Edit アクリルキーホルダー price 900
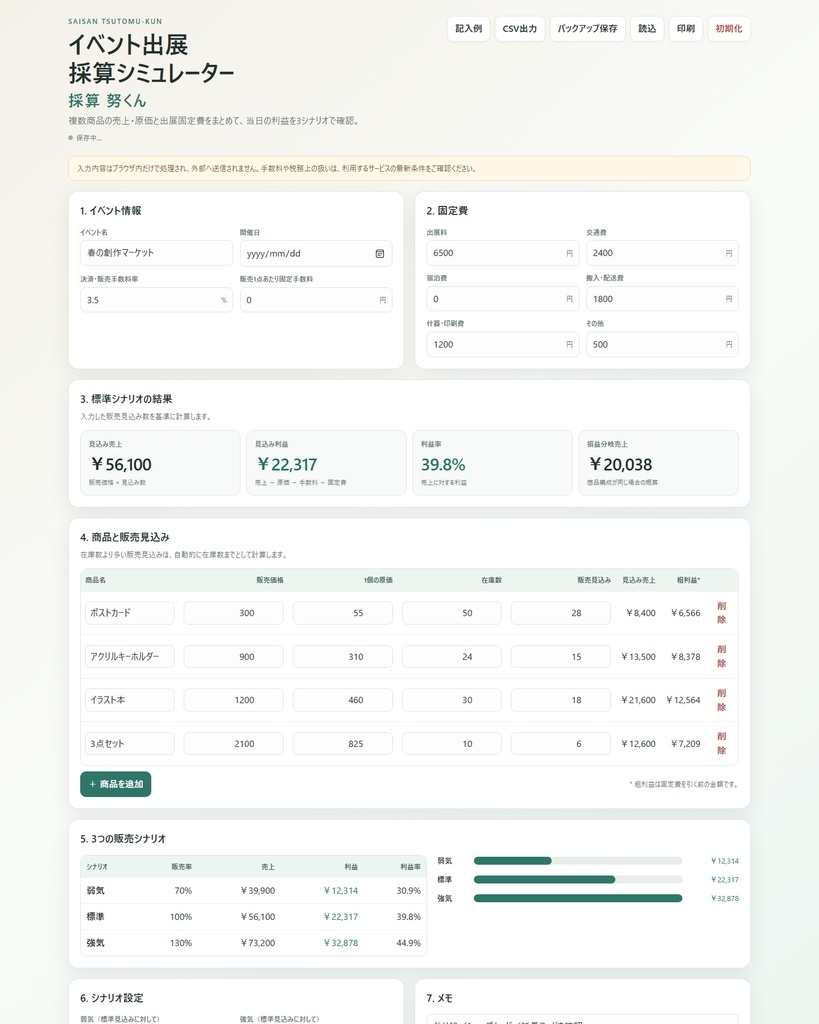819x1024 pixels. pyautogui.click(x=234, y=656)
